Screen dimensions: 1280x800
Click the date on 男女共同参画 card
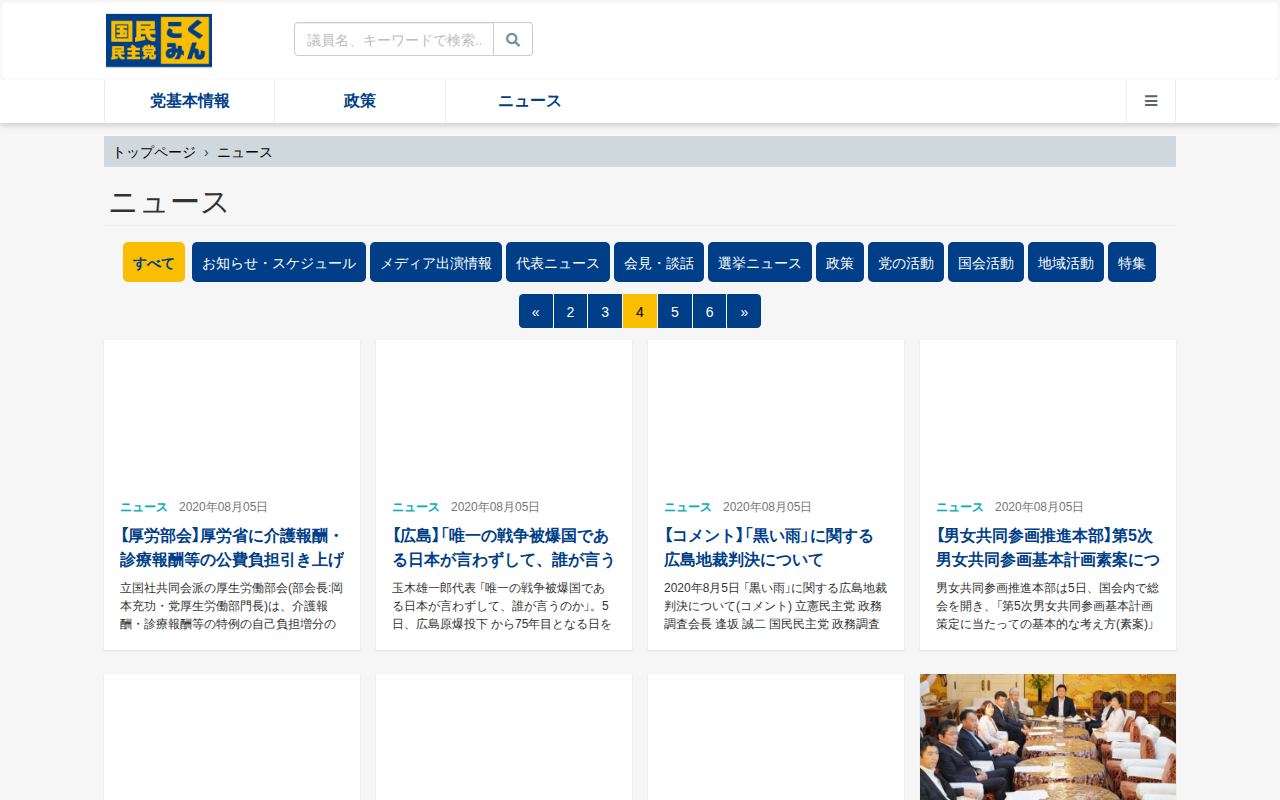click(1039, 507)
